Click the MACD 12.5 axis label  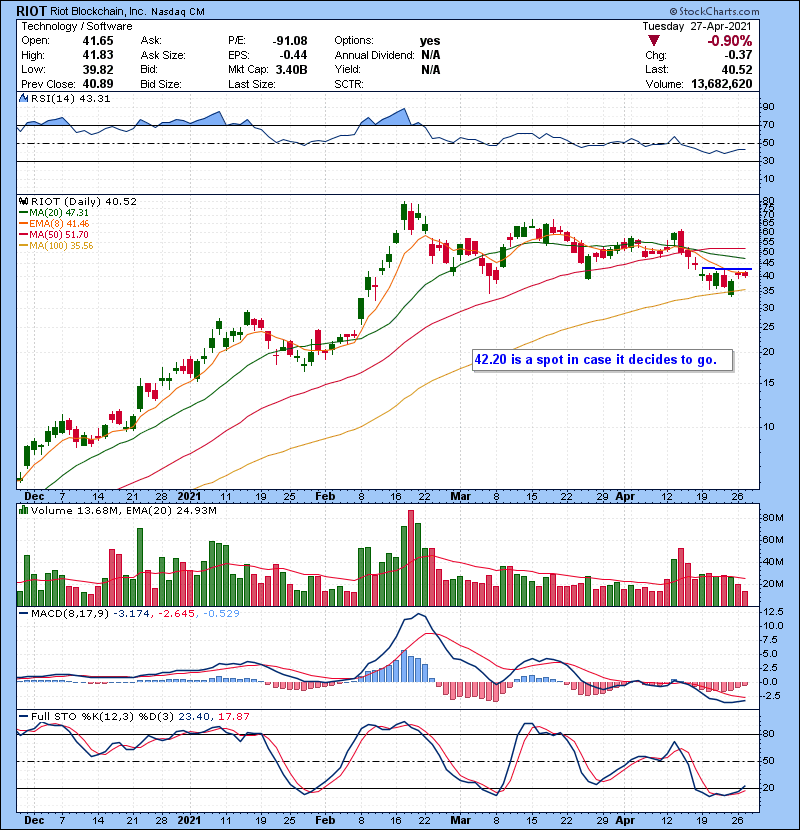(772, 611)
